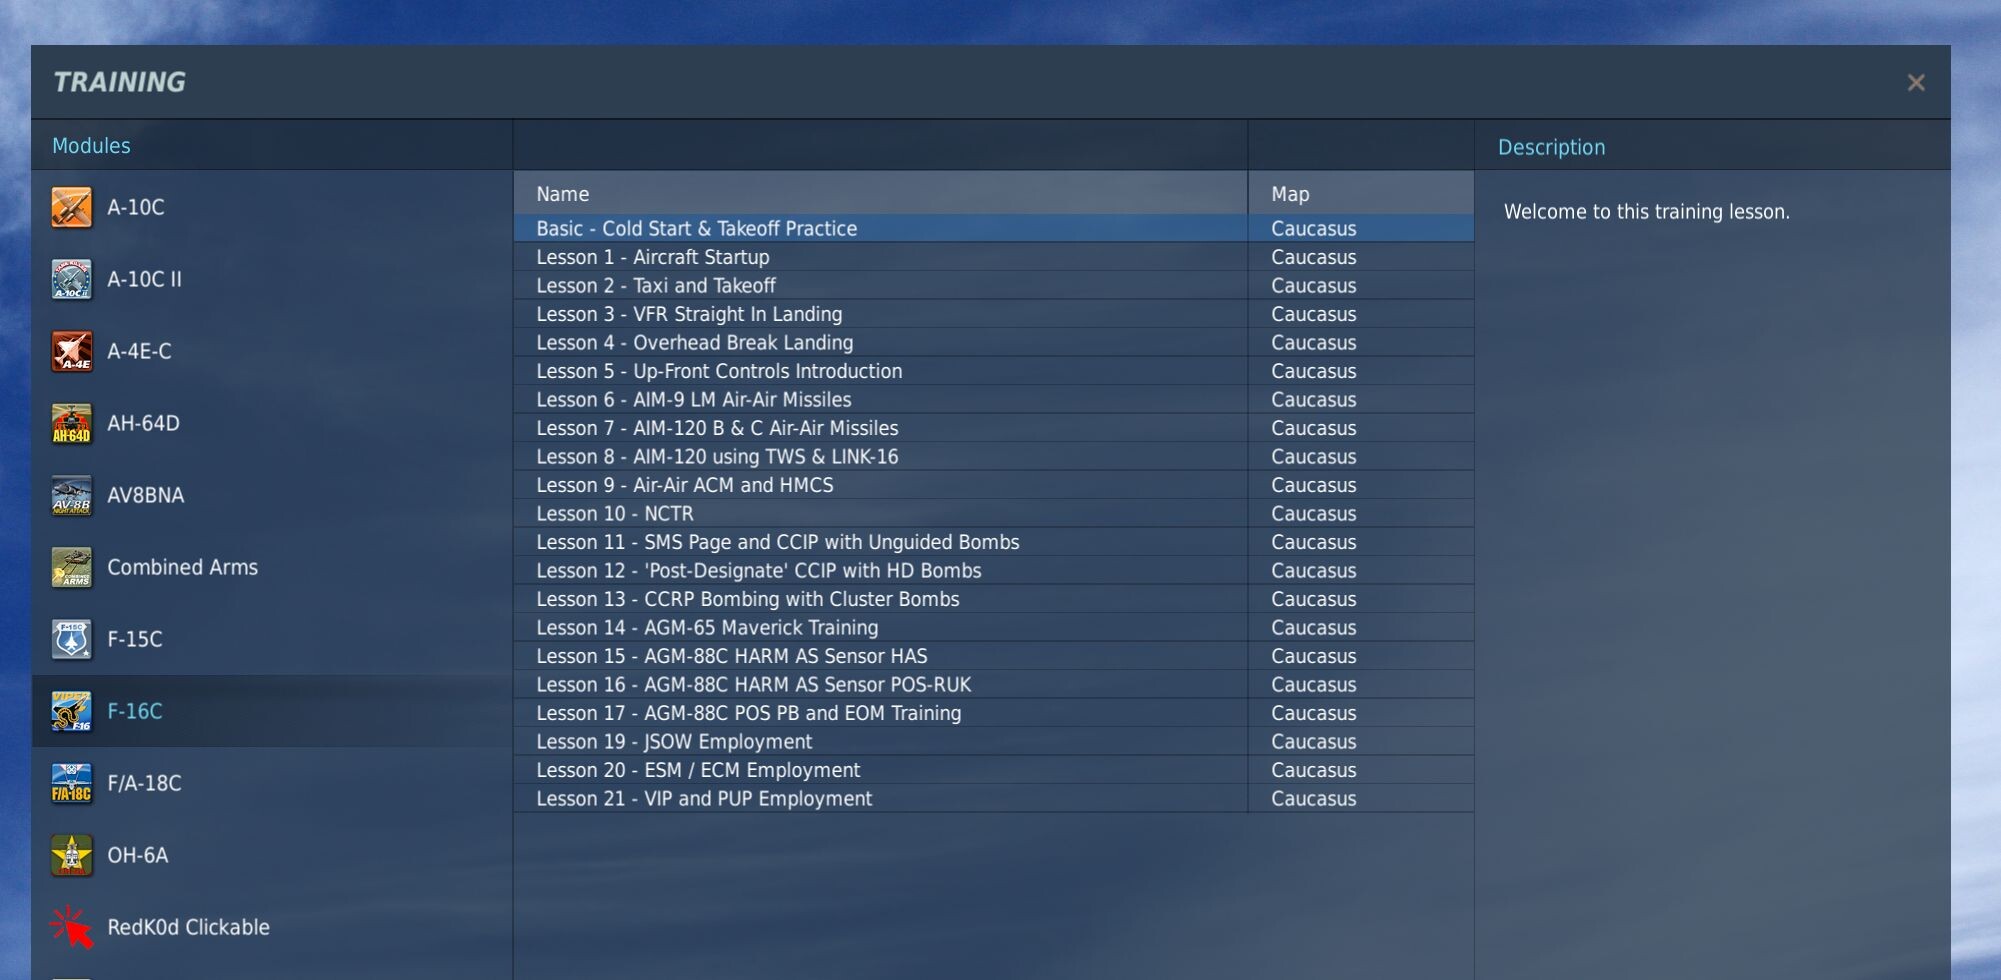Choose AH-64D module label
This screenshot has width=2001, height=980.
tap(143, 423)
